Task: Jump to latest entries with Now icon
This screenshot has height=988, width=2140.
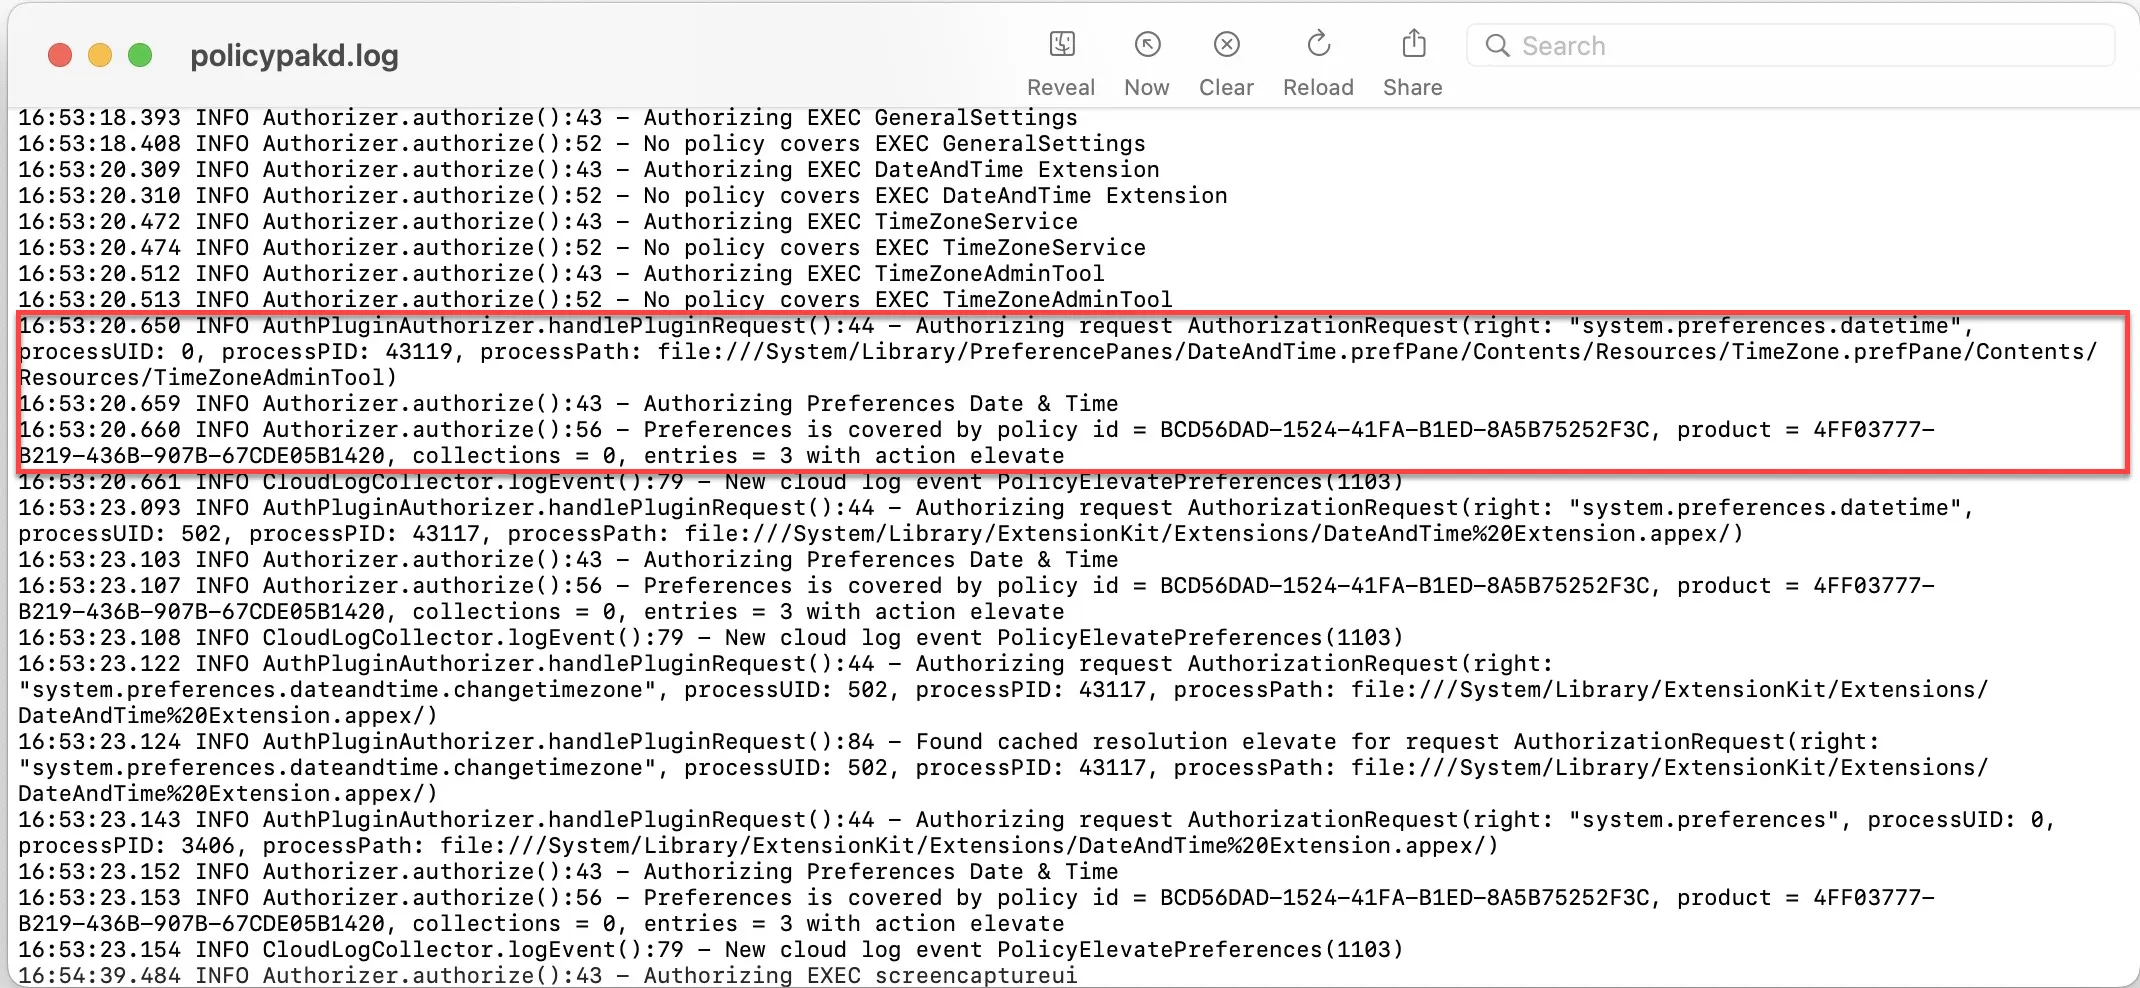Action: coord(1146,45)
